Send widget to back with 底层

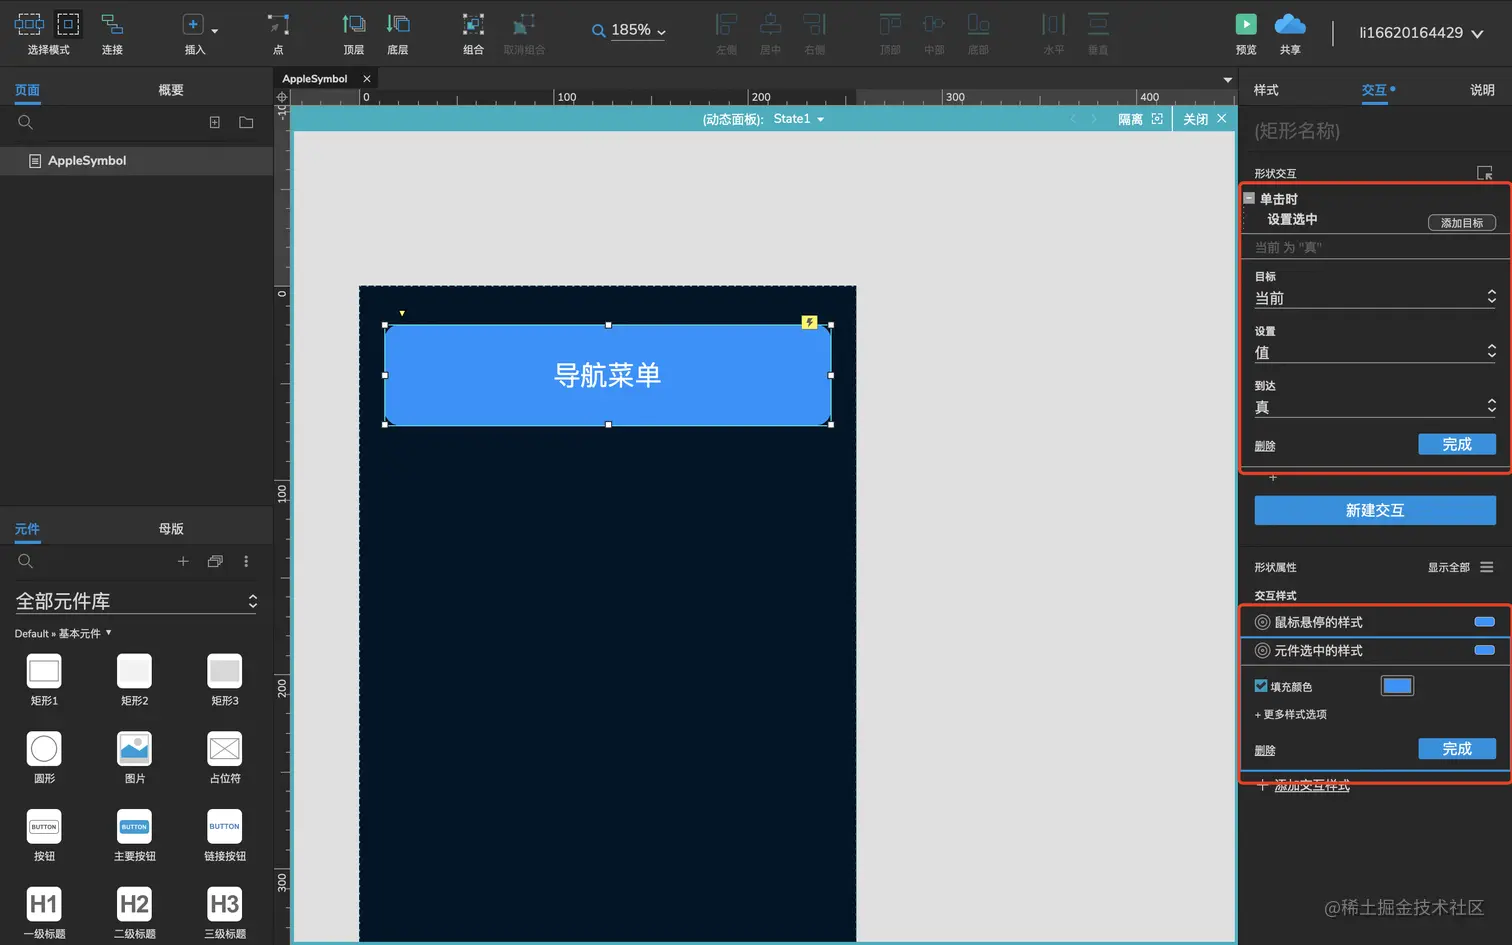398,24
